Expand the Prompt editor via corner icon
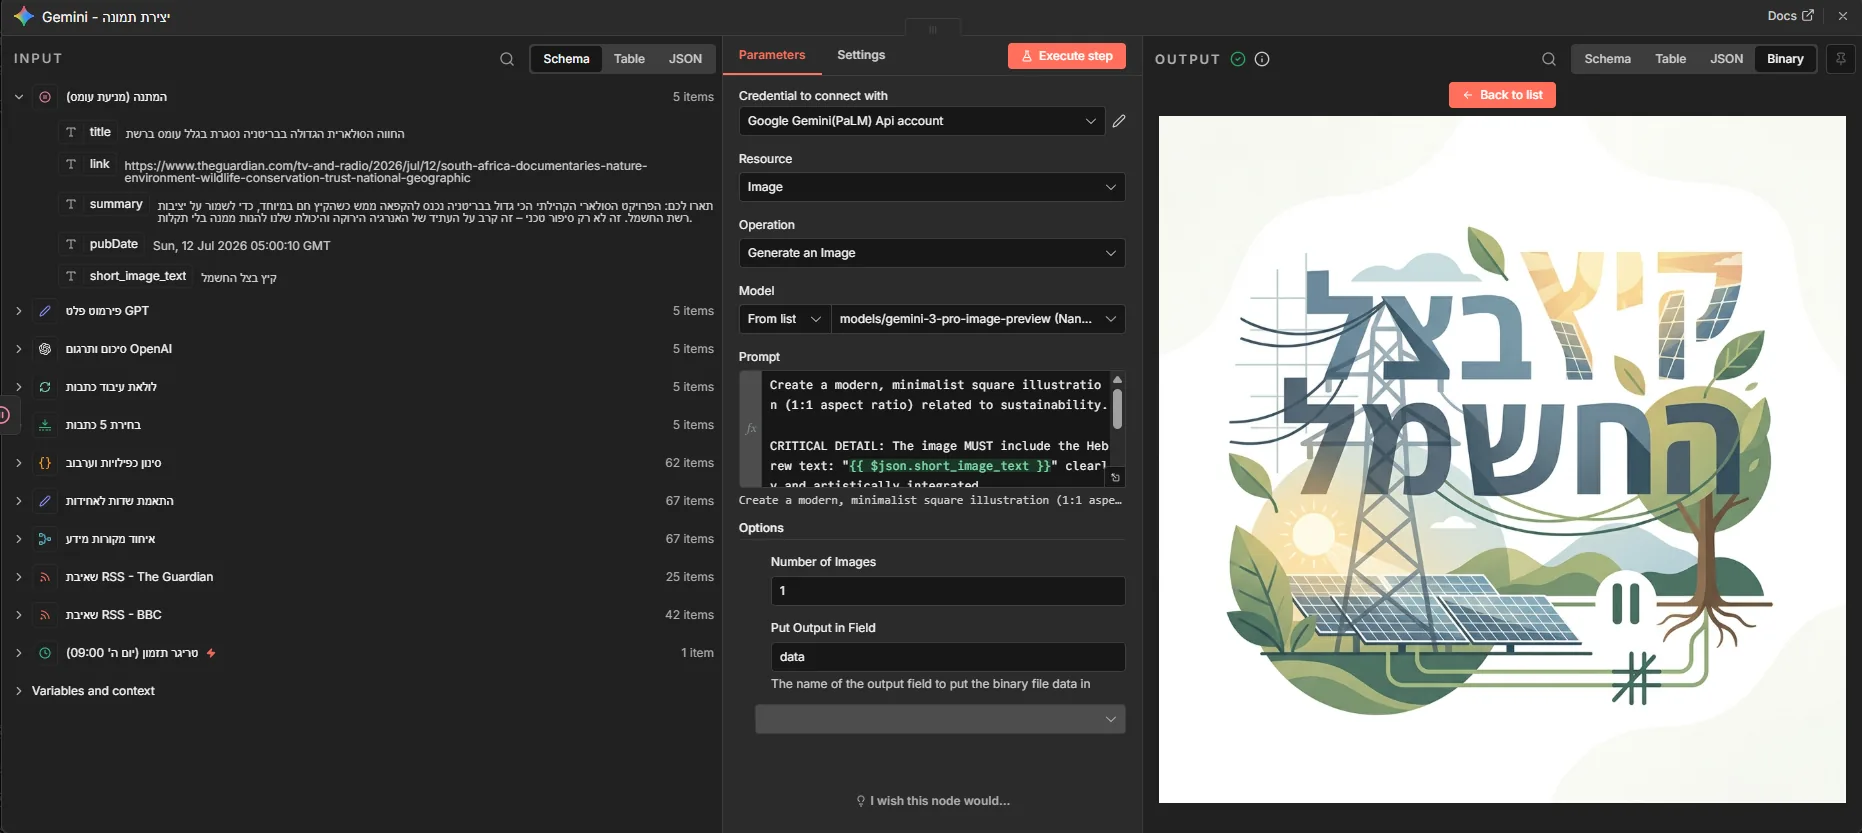 1116,478
